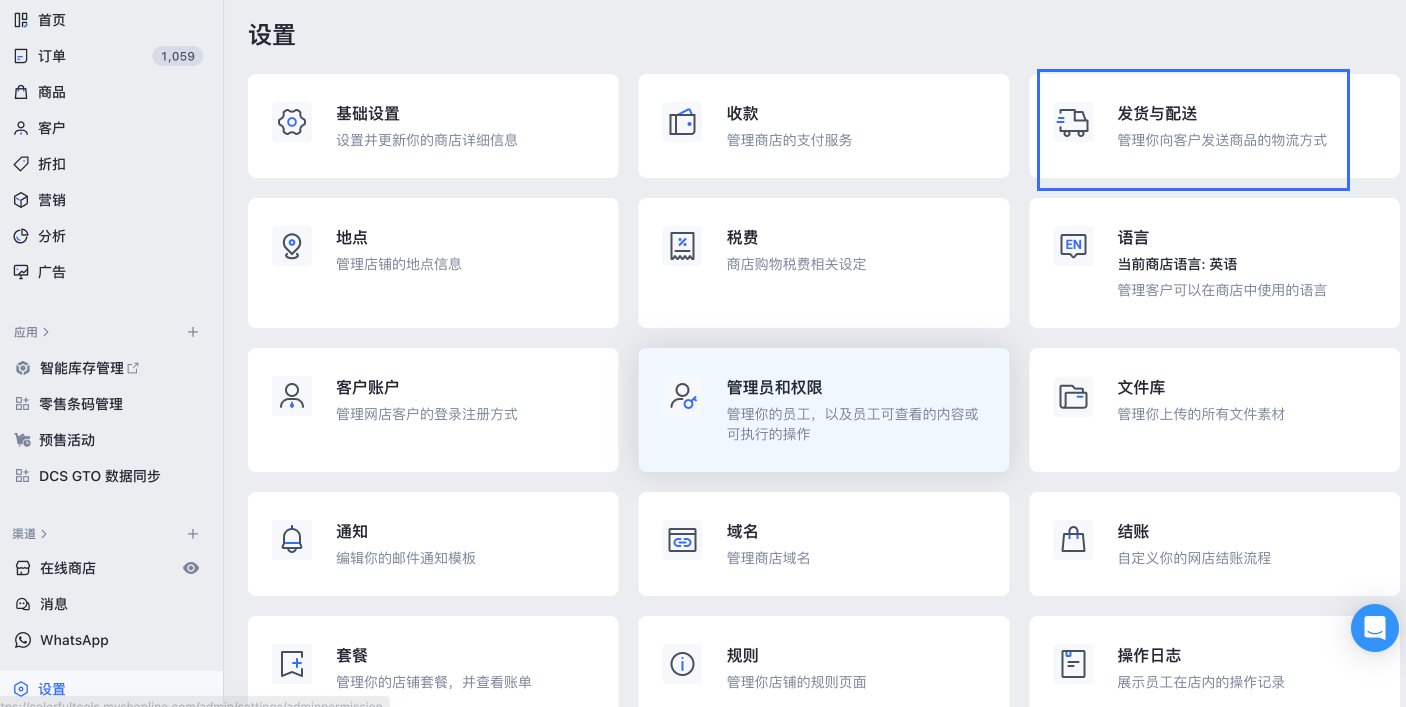Click the WhatsApp icon in sidebar
The image size is (1406, 707).
coord(23,640)
